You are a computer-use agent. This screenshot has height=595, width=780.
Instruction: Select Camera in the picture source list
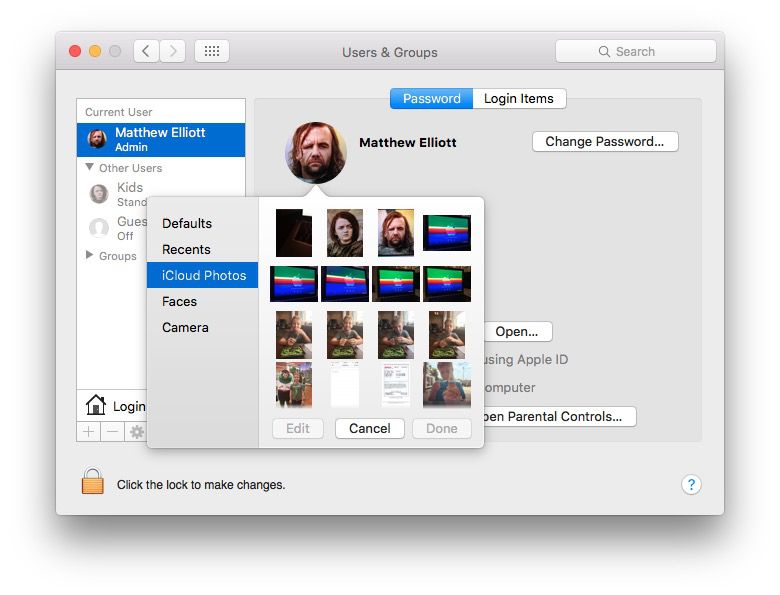point(185,327)
